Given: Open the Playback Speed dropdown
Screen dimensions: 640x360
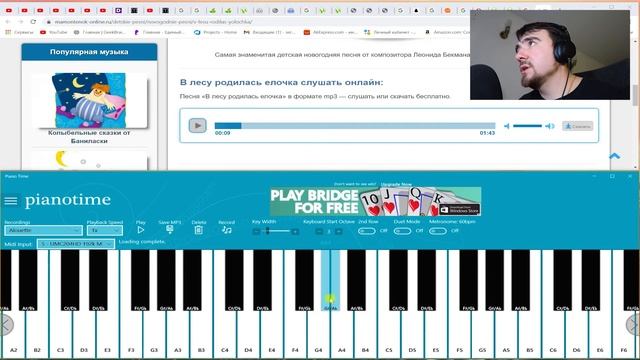Looking at the screenshot, I should coord(104,231).
